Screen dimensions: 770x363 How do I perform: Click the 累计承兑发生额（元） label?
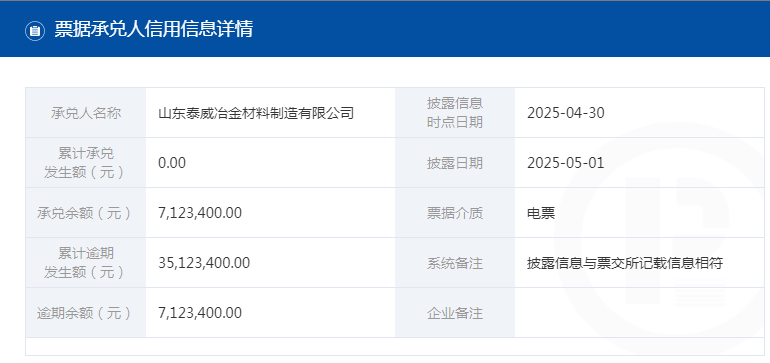(x=86, y=163)
